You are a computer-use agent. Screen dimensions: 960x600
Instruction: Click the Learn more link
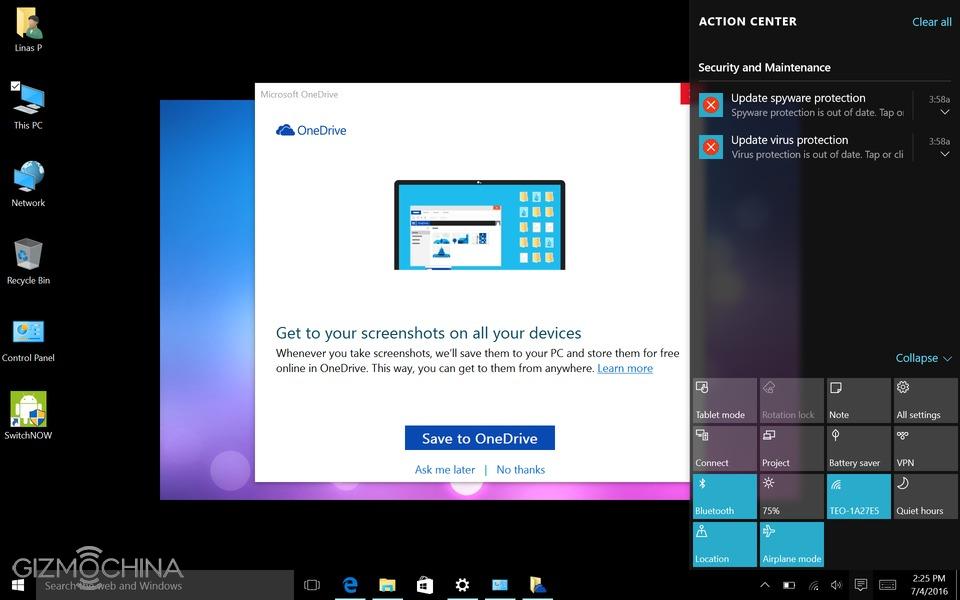pos(625,368)
